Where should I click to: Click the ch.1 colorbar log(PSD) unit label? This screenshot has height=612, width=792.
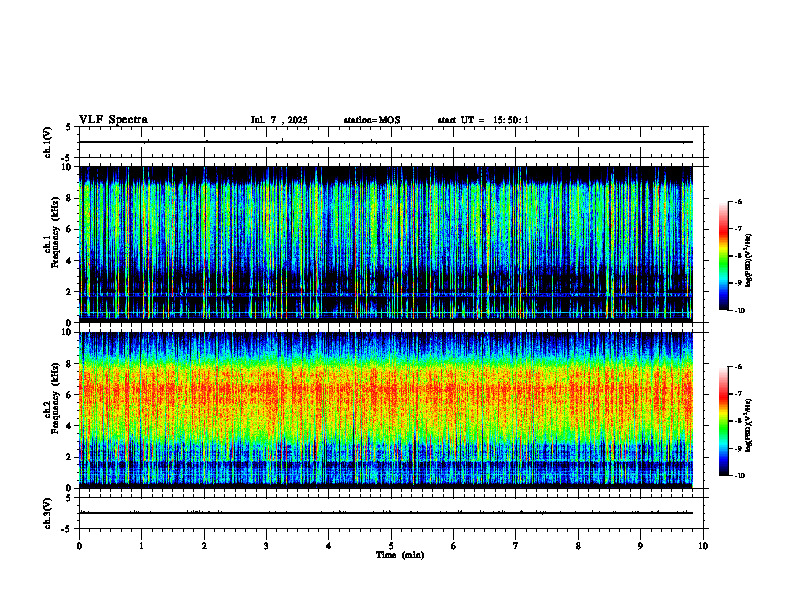click(749, 261)
